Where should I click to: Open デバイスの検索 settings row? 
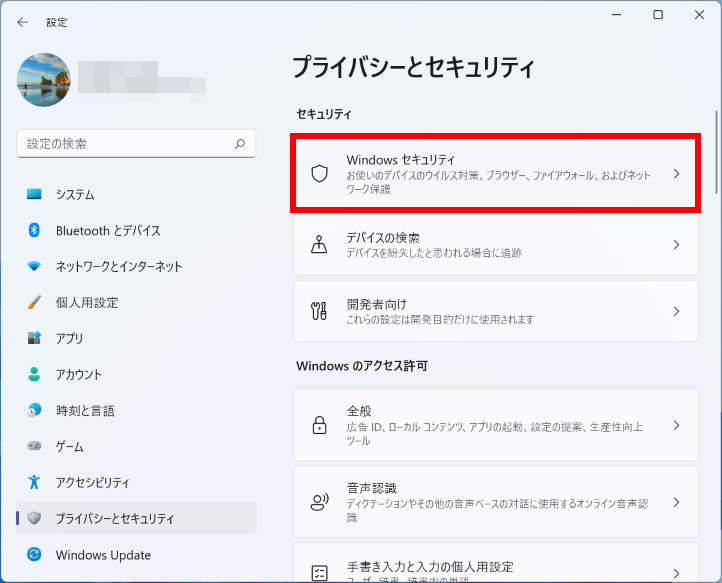[495, 245]
